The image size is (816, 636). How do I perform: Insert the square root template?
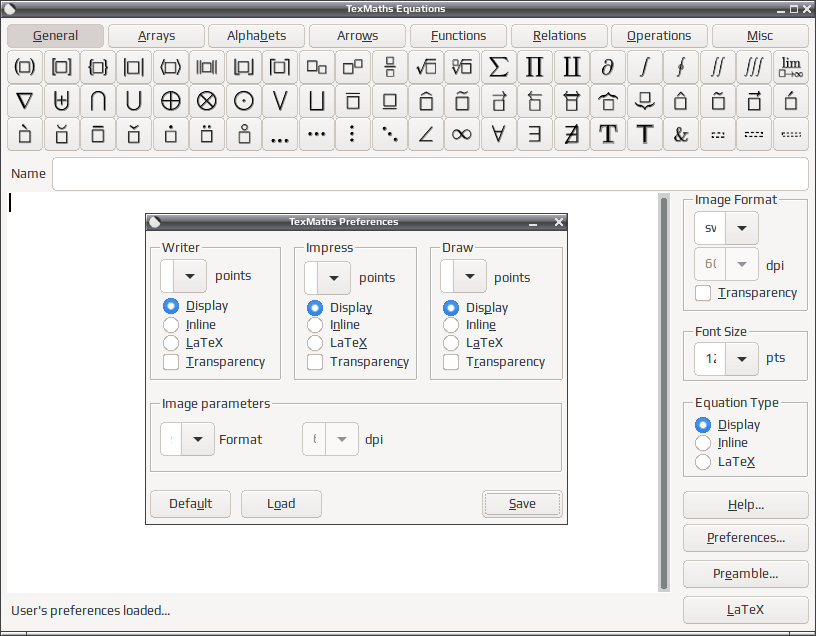(426, 67)
